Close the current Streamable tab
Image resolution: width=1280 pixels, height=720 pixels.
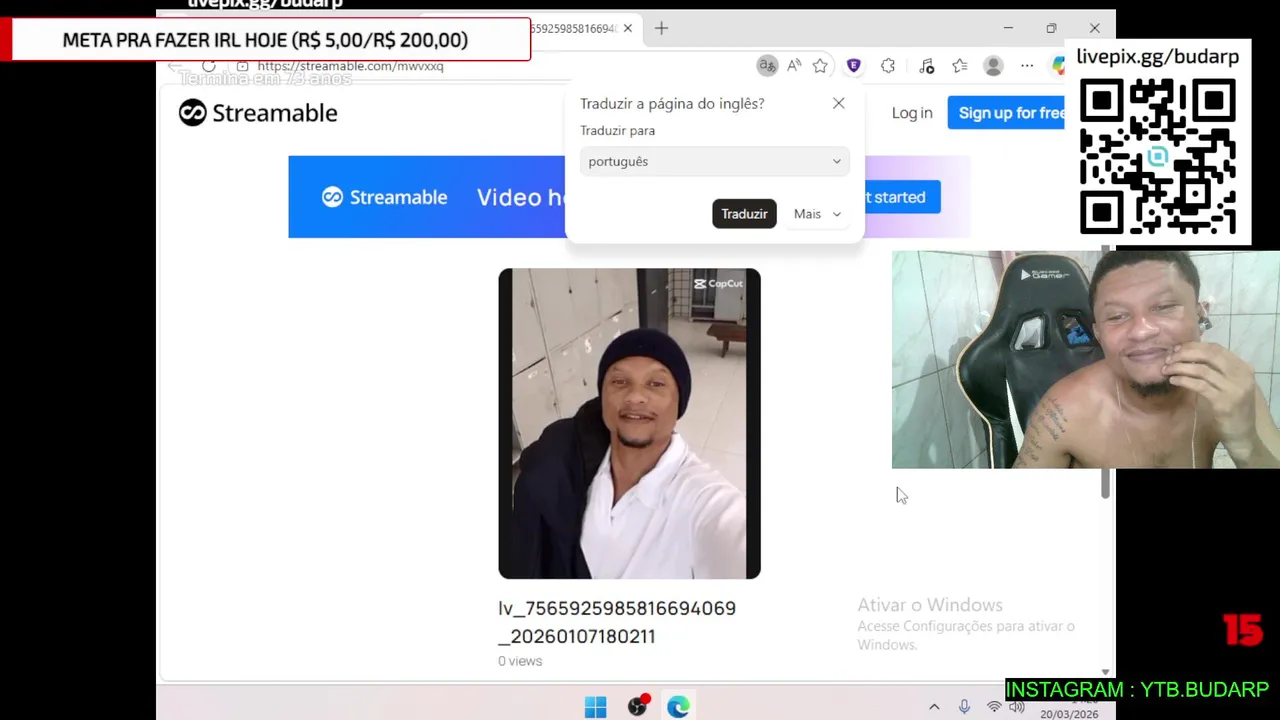[x=627, y=28]
